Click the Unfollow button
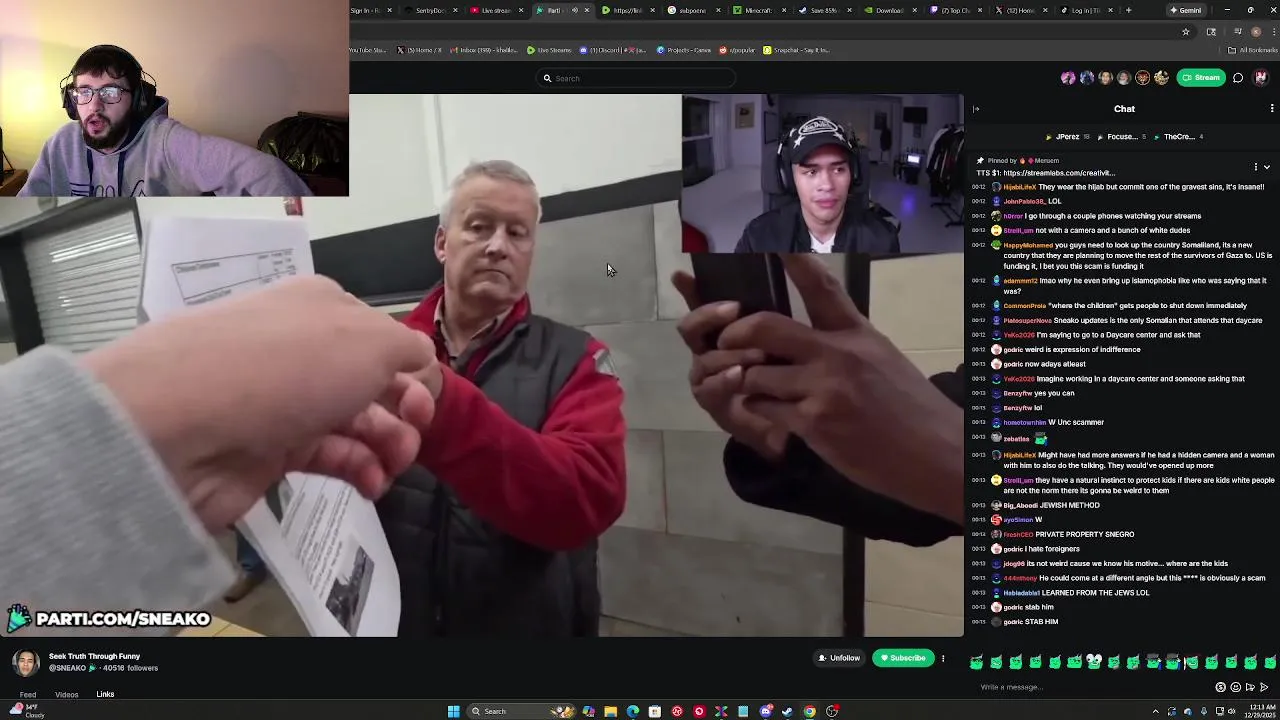 839,658
